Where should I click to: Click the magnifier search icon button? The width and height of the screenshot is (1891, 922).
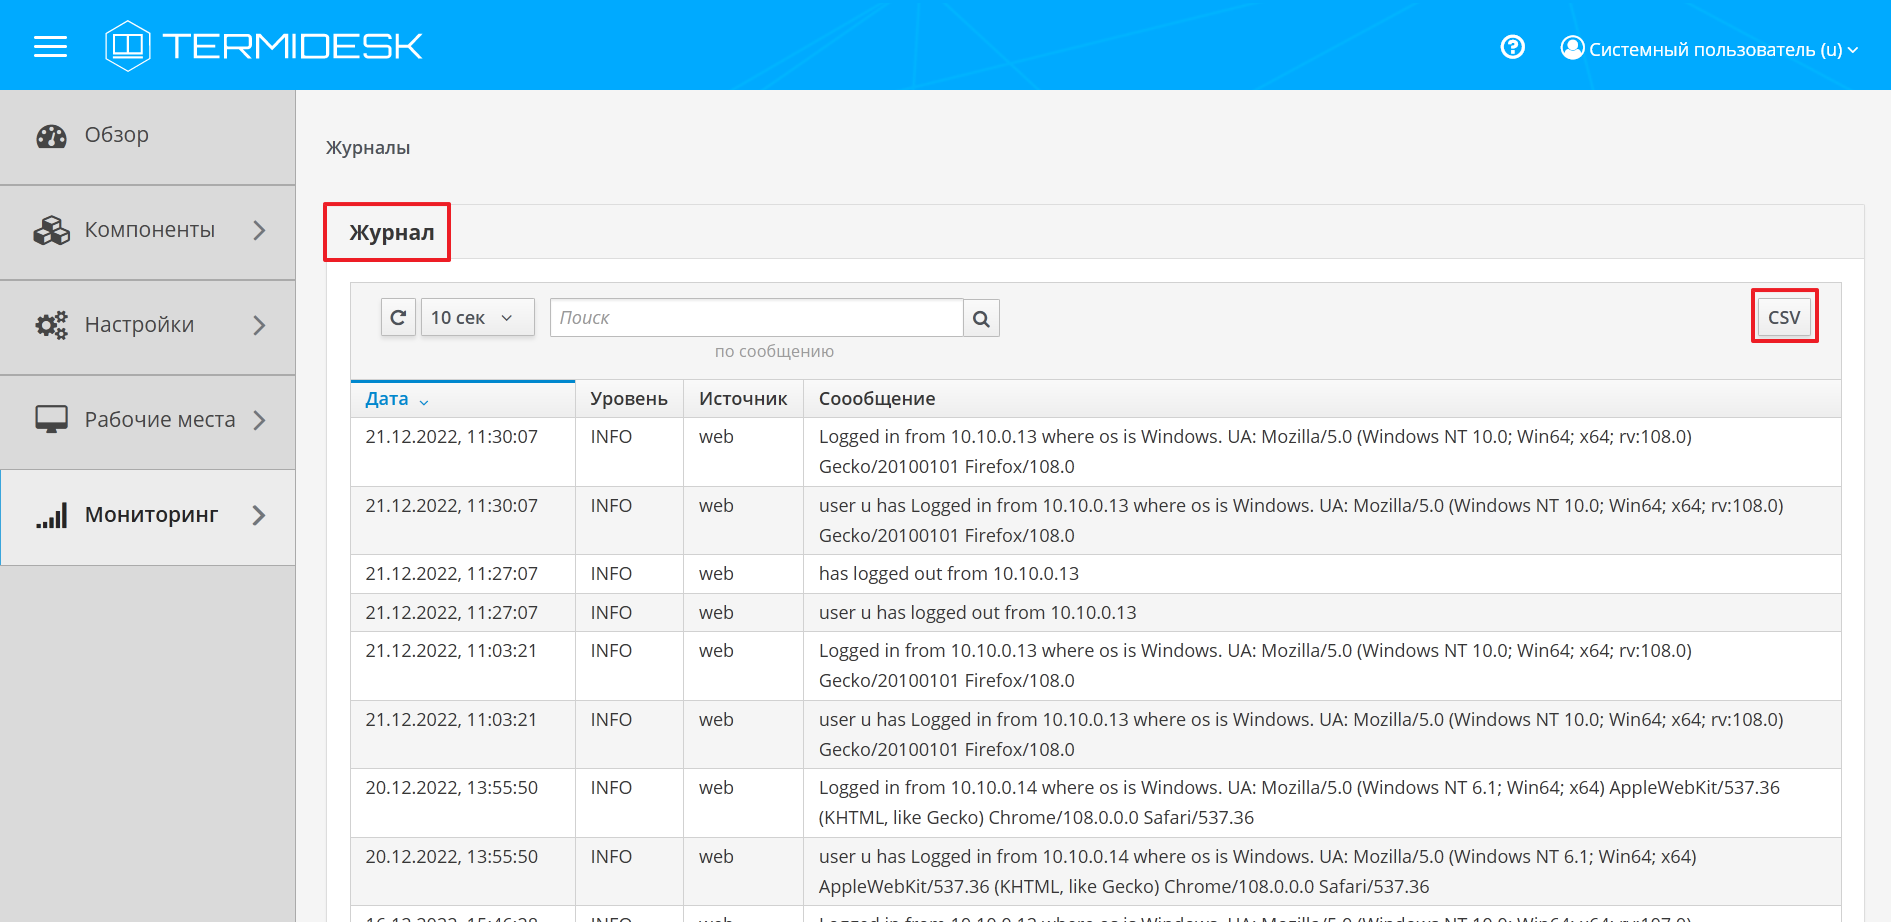pos(981,319)
